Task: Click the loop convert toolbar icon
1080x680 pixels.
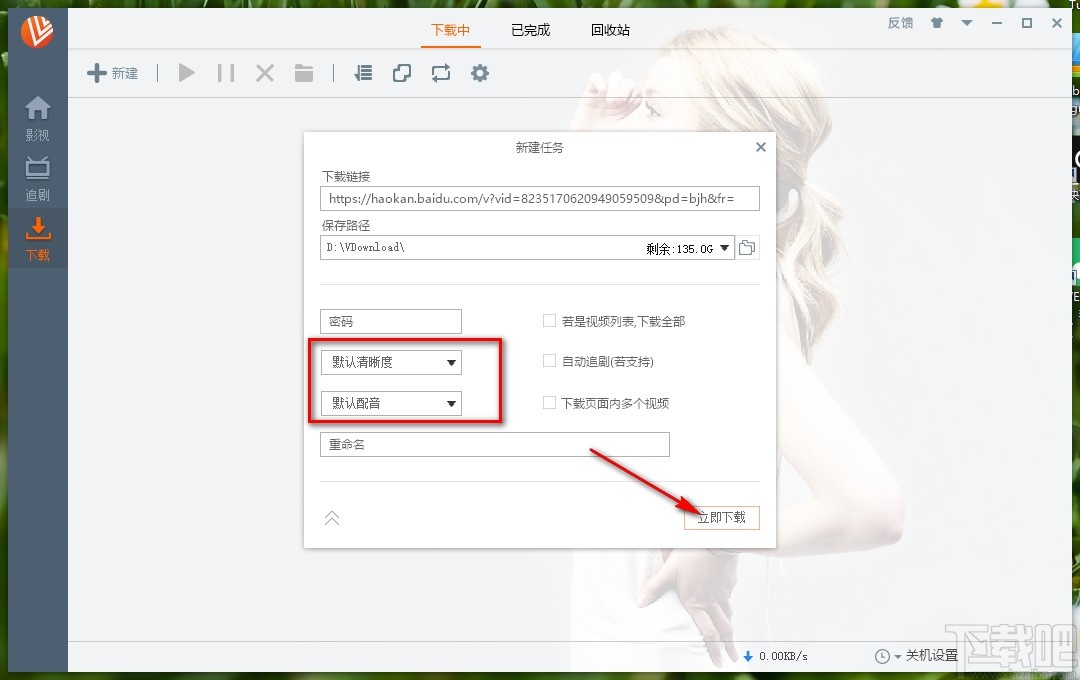Action: (x=441, y=73)
